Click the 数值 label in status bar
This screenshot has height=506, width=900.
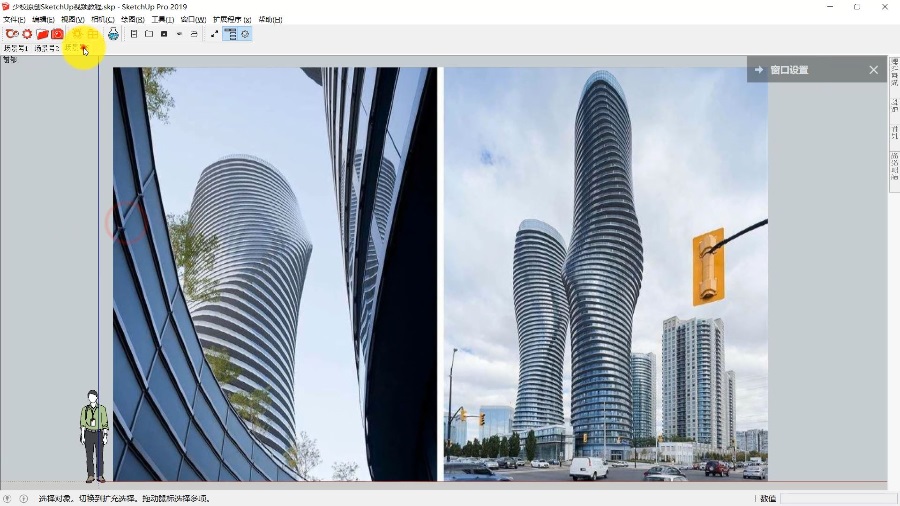pos(768,499)
